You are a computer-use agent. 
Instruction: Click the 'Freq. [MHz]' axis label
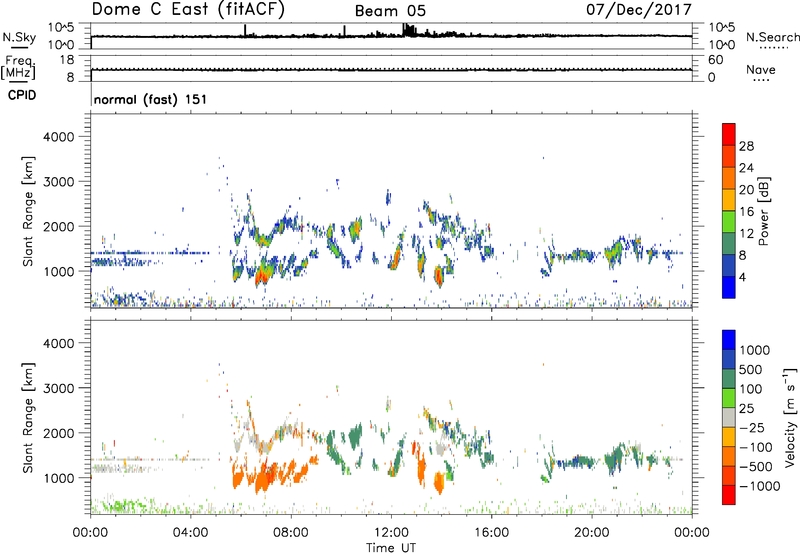point(18,68)
